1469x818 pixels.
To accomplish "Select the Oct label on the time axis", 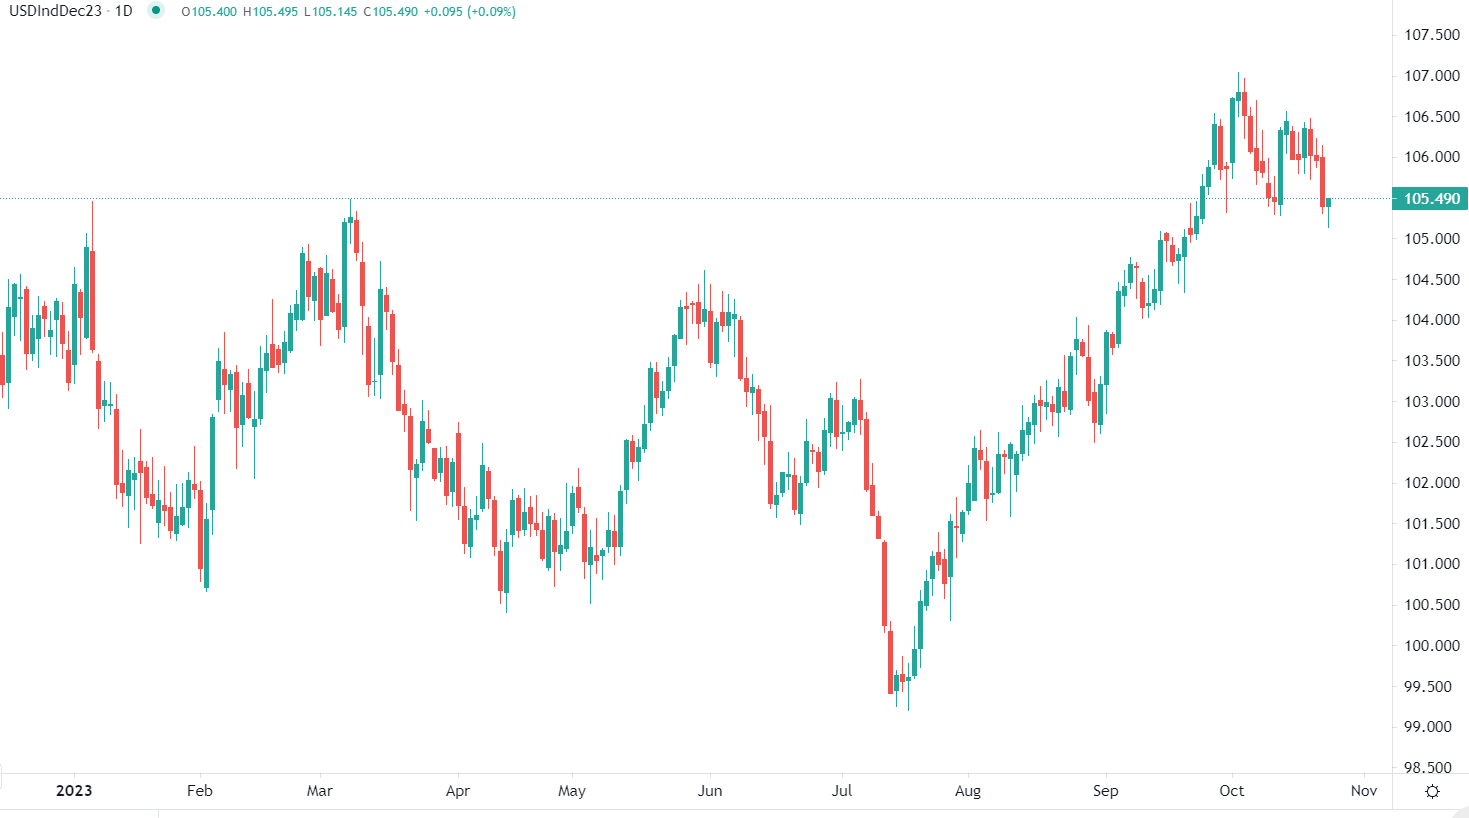I will [x=1233, y=791].
